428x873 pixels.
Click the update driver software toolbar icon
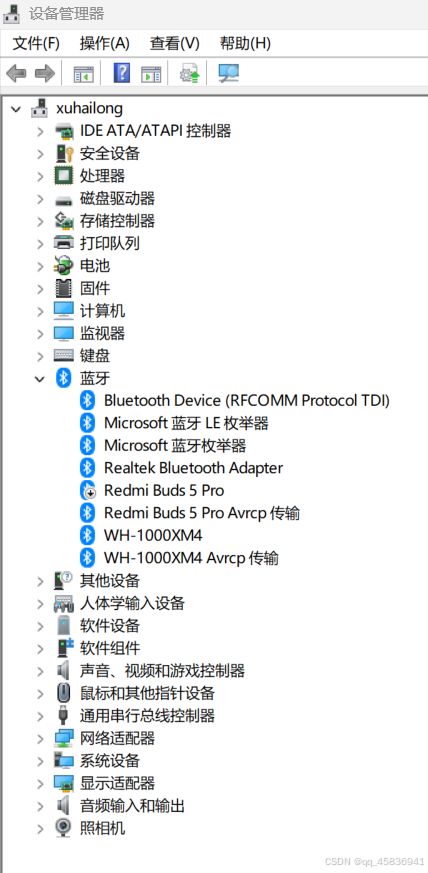pyautogui.click(x=189, y=73)
